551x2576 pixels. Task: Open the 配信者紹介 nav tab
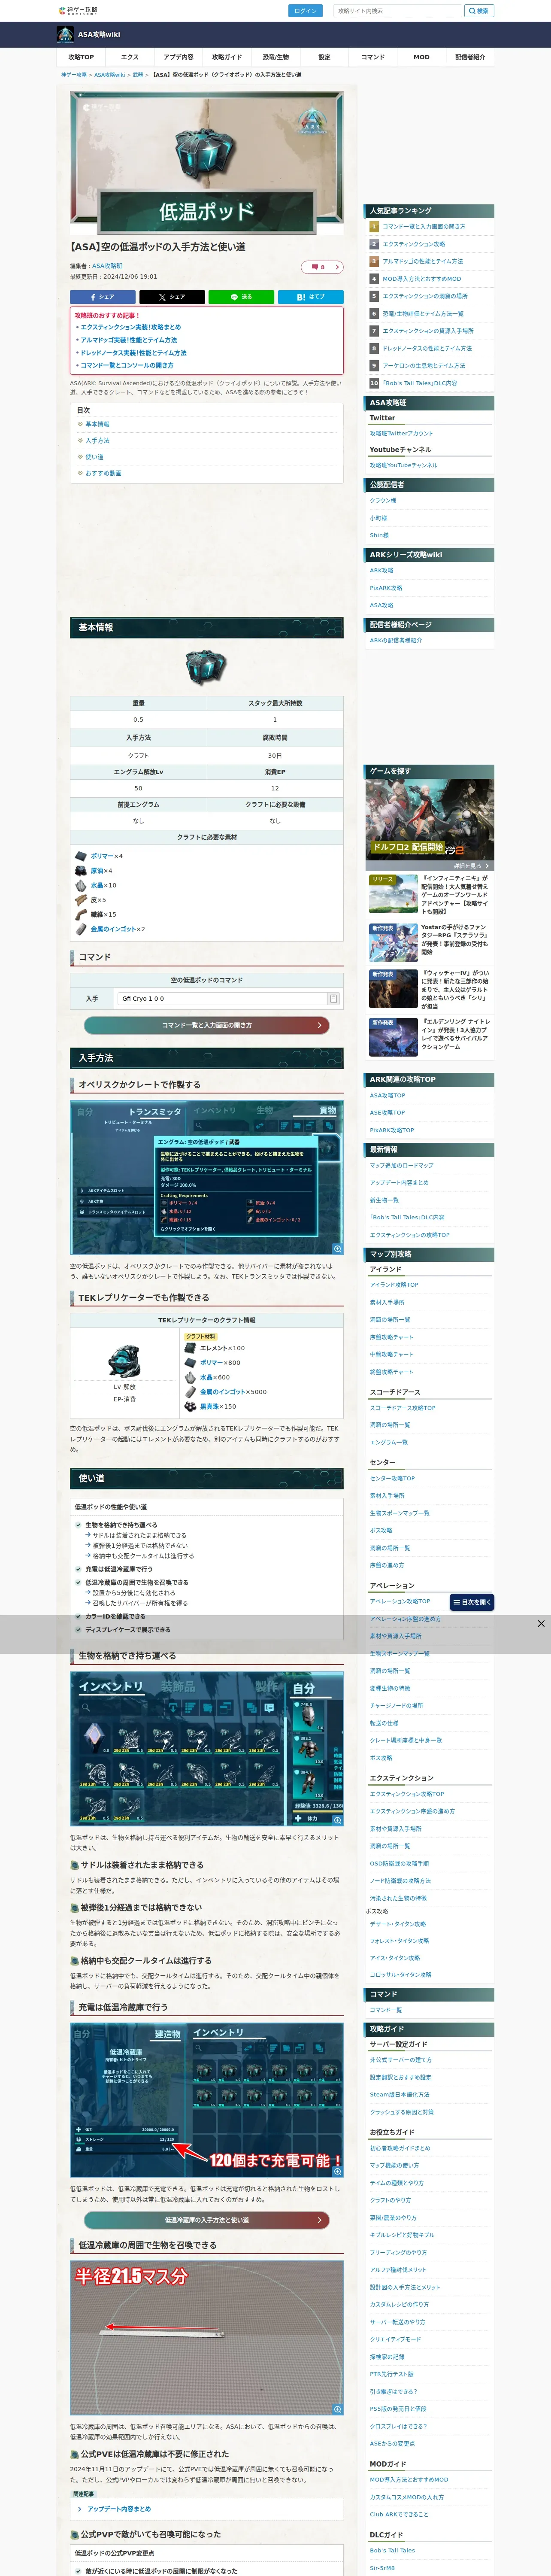point(470,57)
